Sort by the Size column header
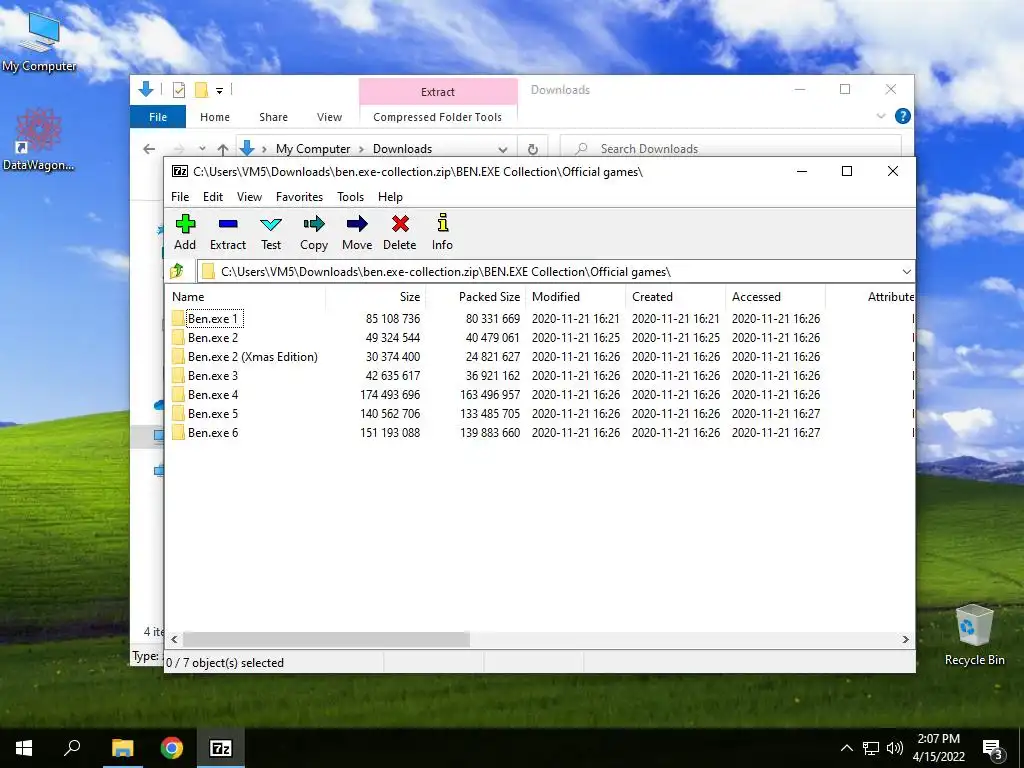This screenshot has height=768, width=1024. pyautogui.click(x=376, y=296)
